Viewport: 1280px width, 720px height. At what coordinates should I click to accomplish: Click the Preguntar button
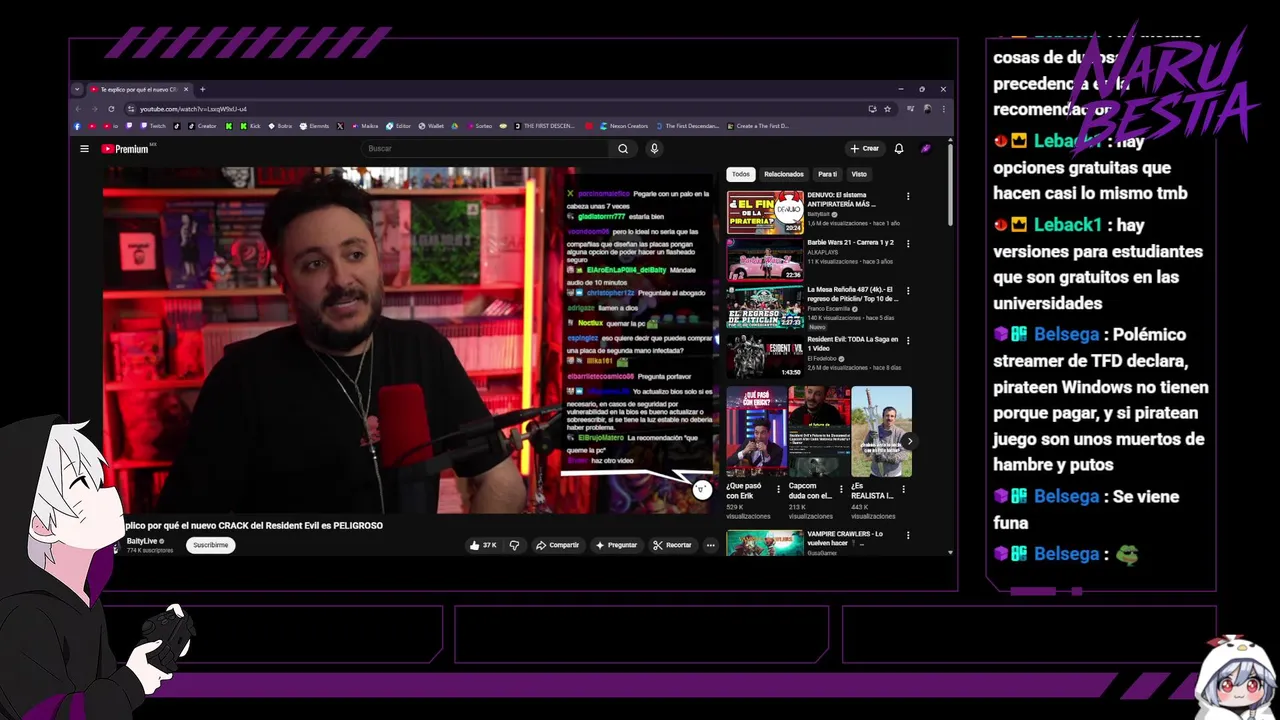616,545
